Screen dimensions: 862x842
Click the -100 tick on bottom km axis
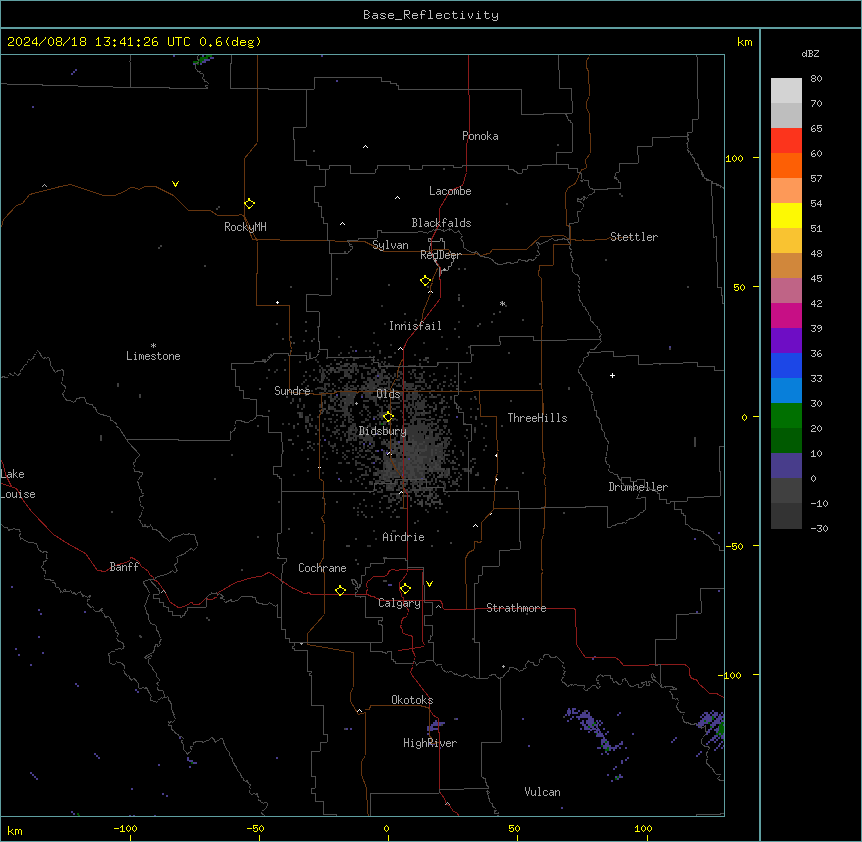click(x=125, y=829)
